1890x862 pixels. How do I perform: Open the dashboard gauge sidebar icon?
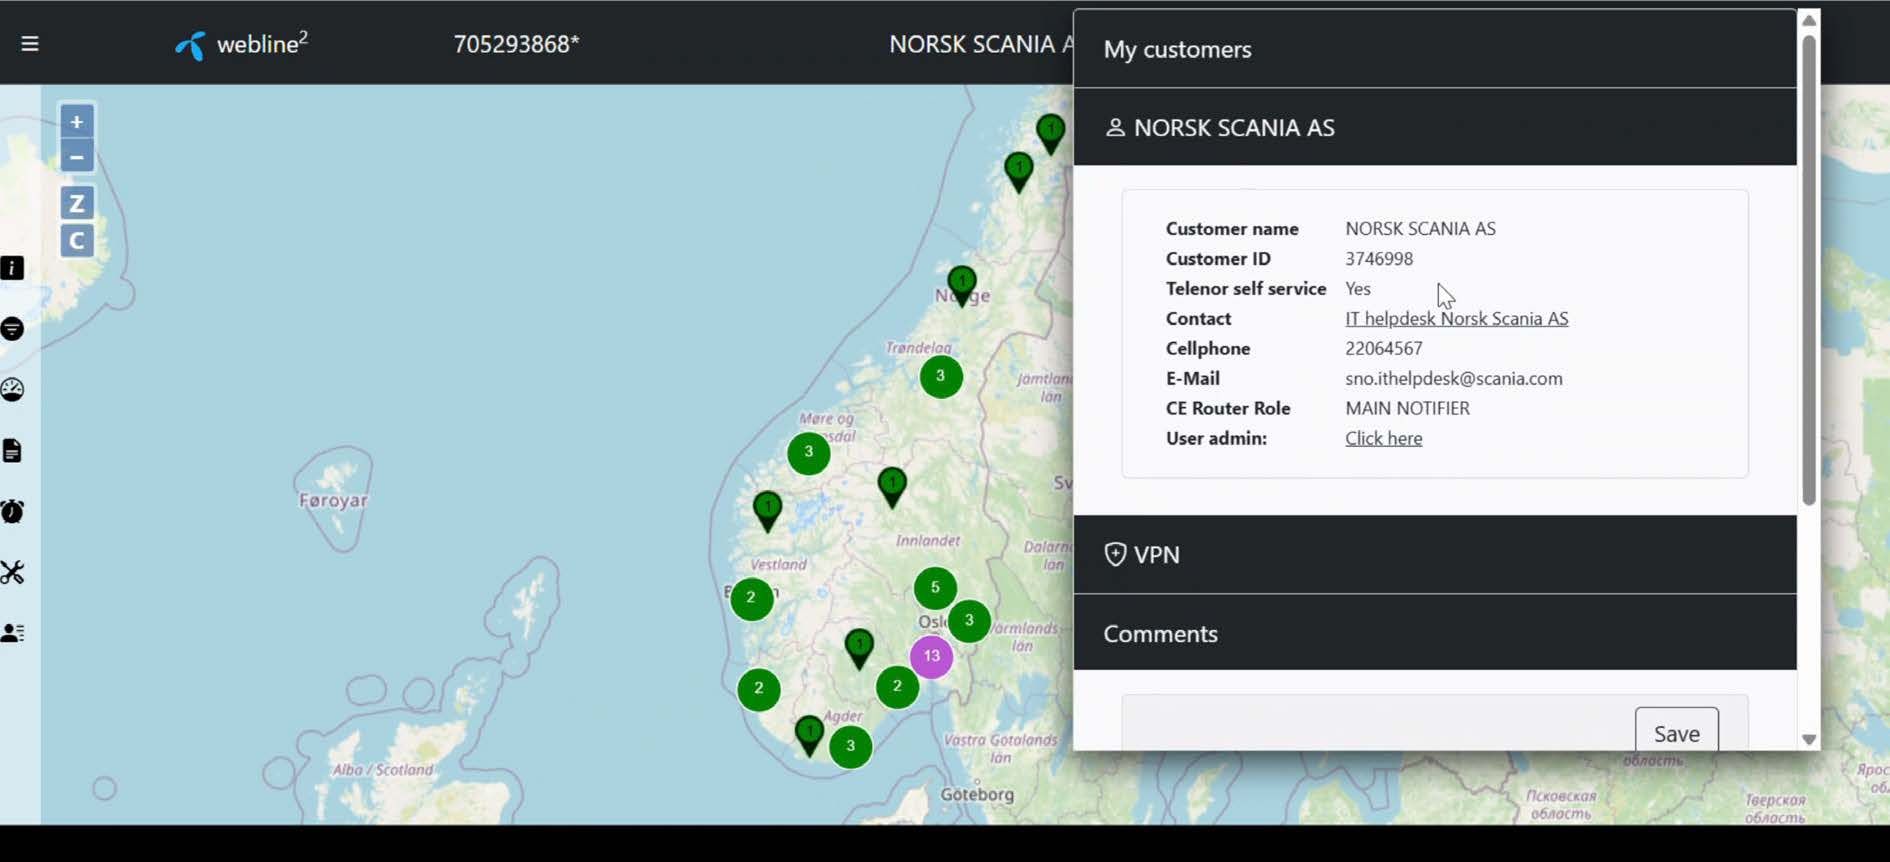12,390
